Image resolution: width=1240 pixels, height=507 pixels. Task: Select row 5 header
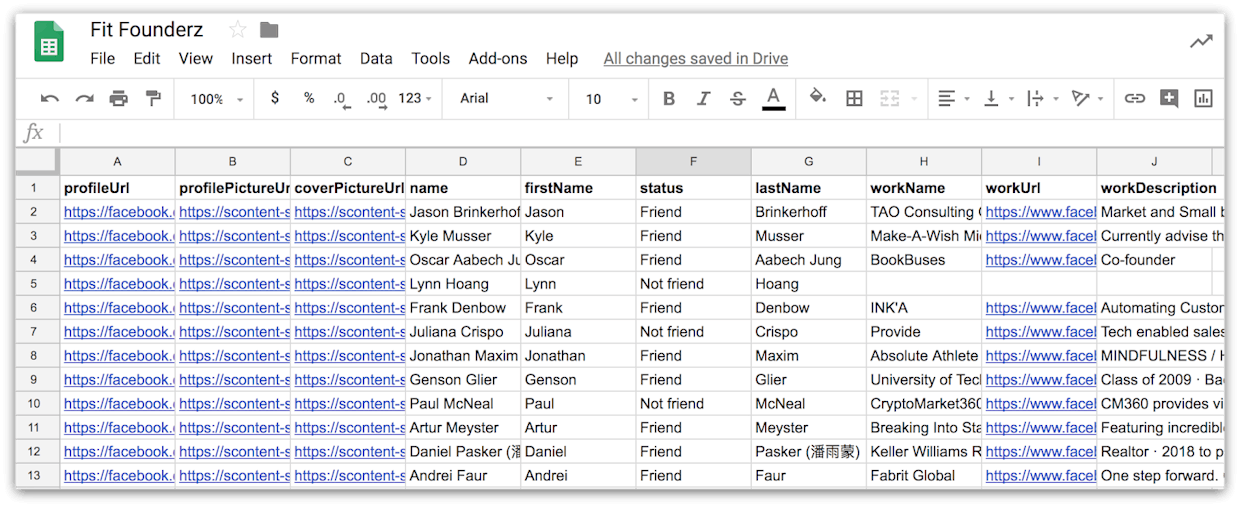click(x=37, y=284)
